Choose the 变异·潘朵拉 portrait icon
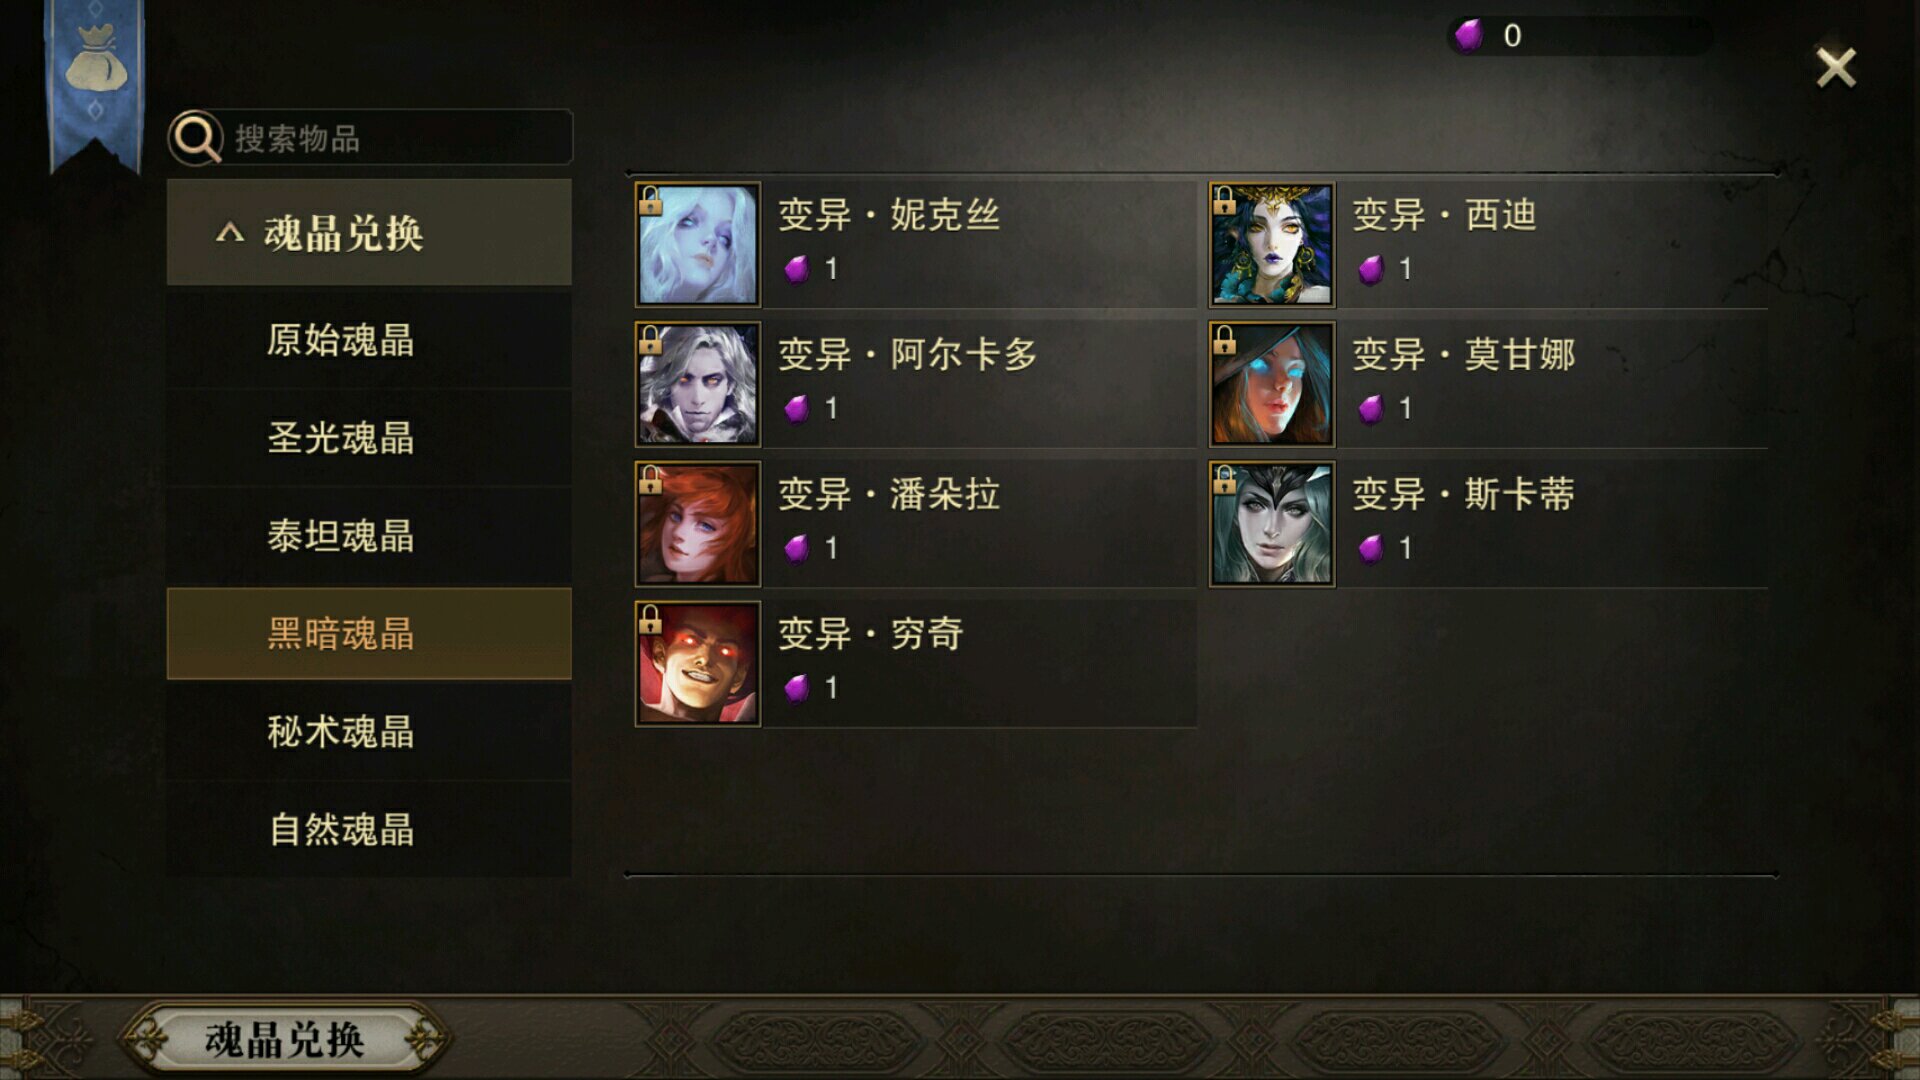This screenshot has height=1080, width=1920. coord(698,524)
